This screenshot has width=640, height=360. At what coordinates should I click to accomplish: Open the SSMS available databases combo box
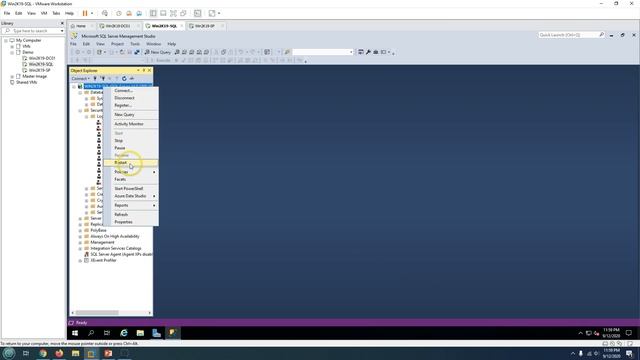pyautogui.click(x=323, y=52)
